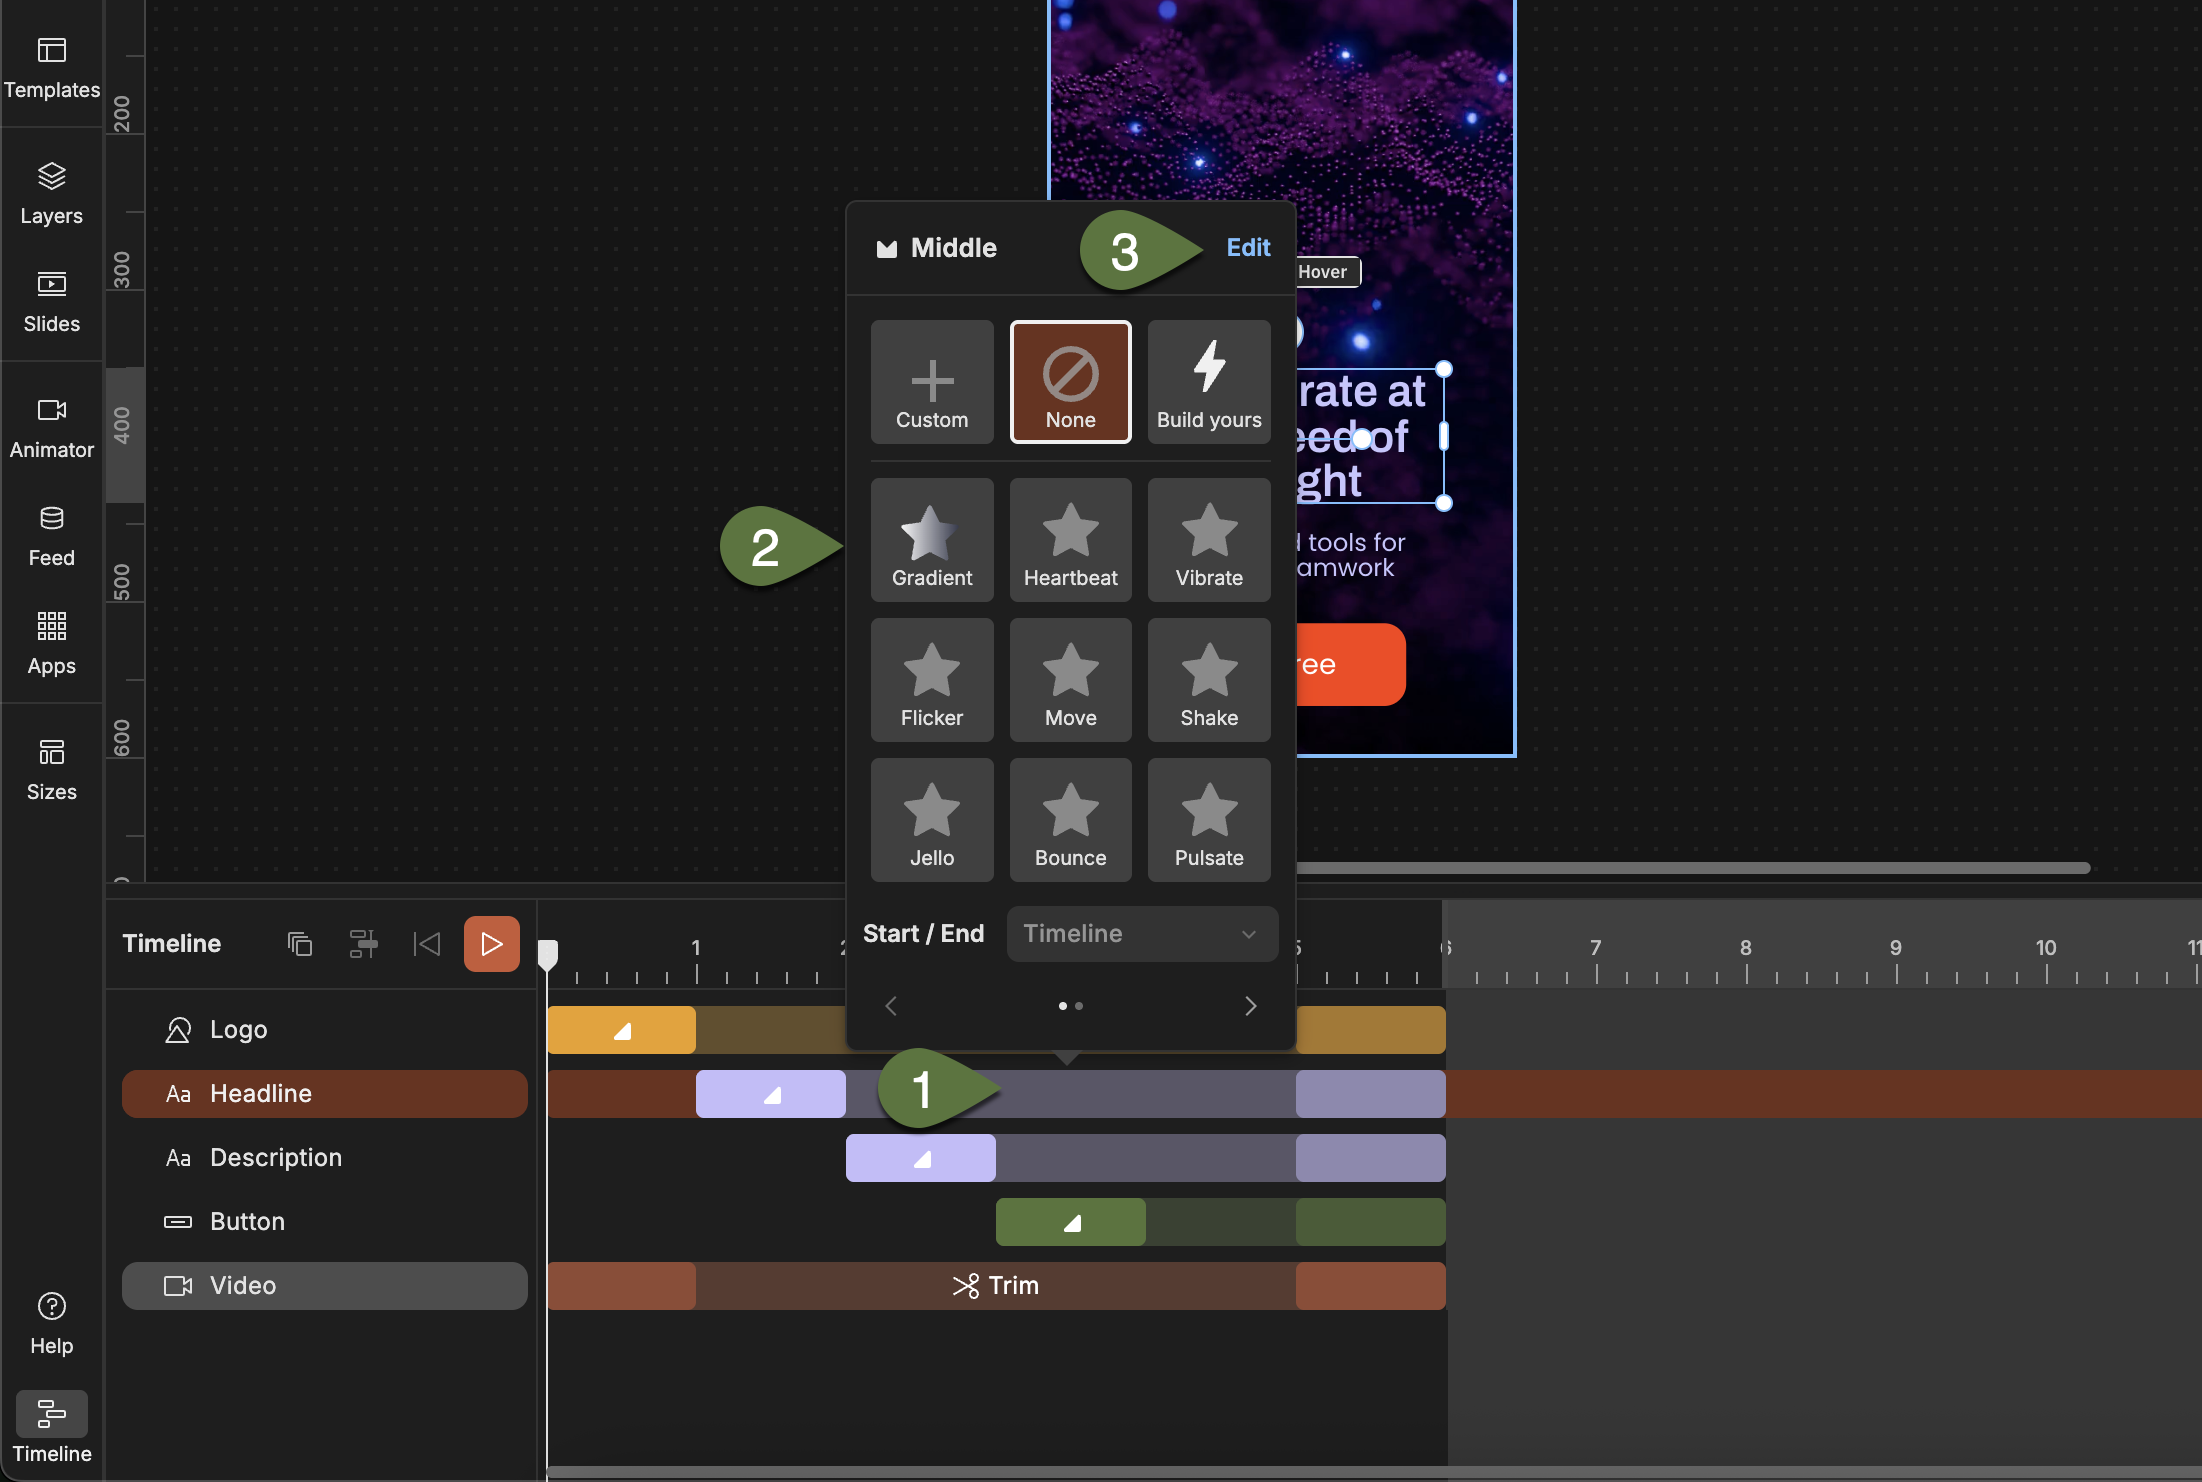Select the None animation option

point(1071,382)
